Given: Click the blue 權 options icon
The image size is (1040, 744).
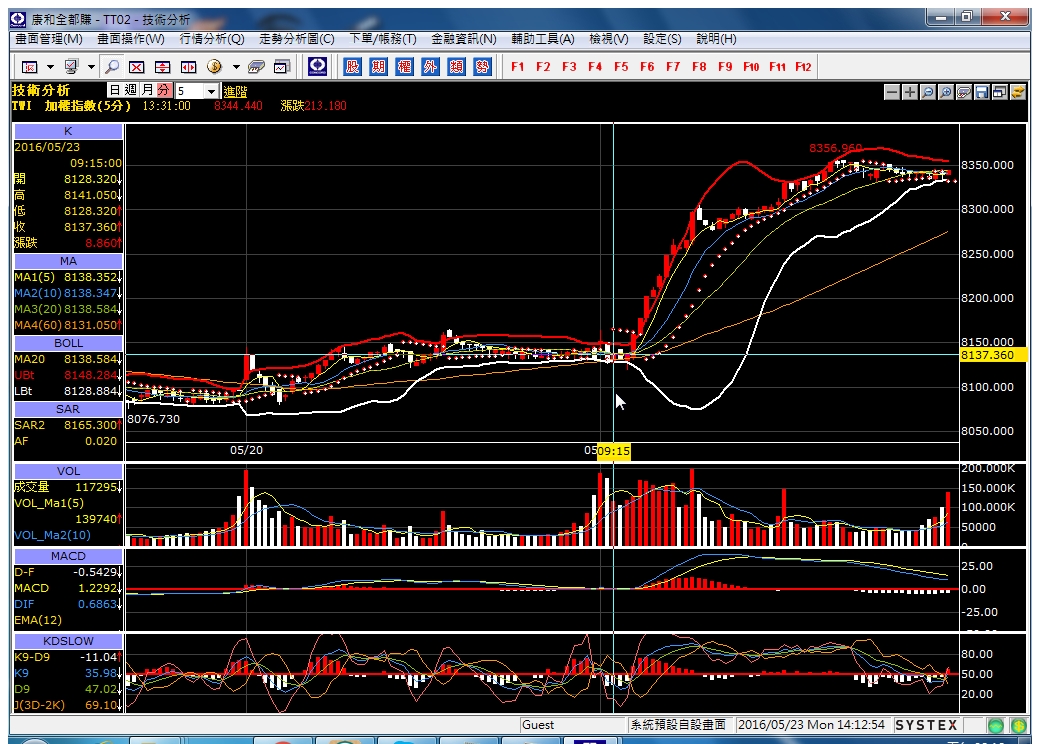Looking at the screenshot, I should [x=404, y=66].
